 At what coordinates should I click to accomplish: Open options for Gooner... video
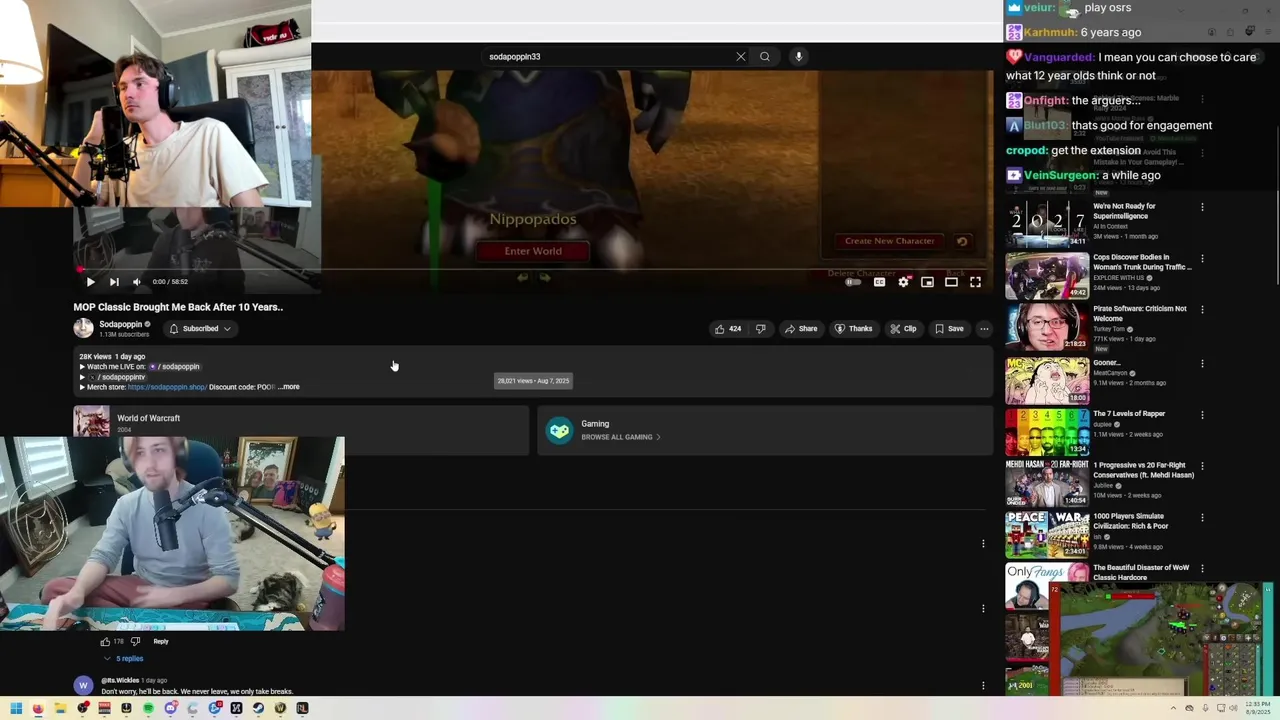click(1202, 363)
